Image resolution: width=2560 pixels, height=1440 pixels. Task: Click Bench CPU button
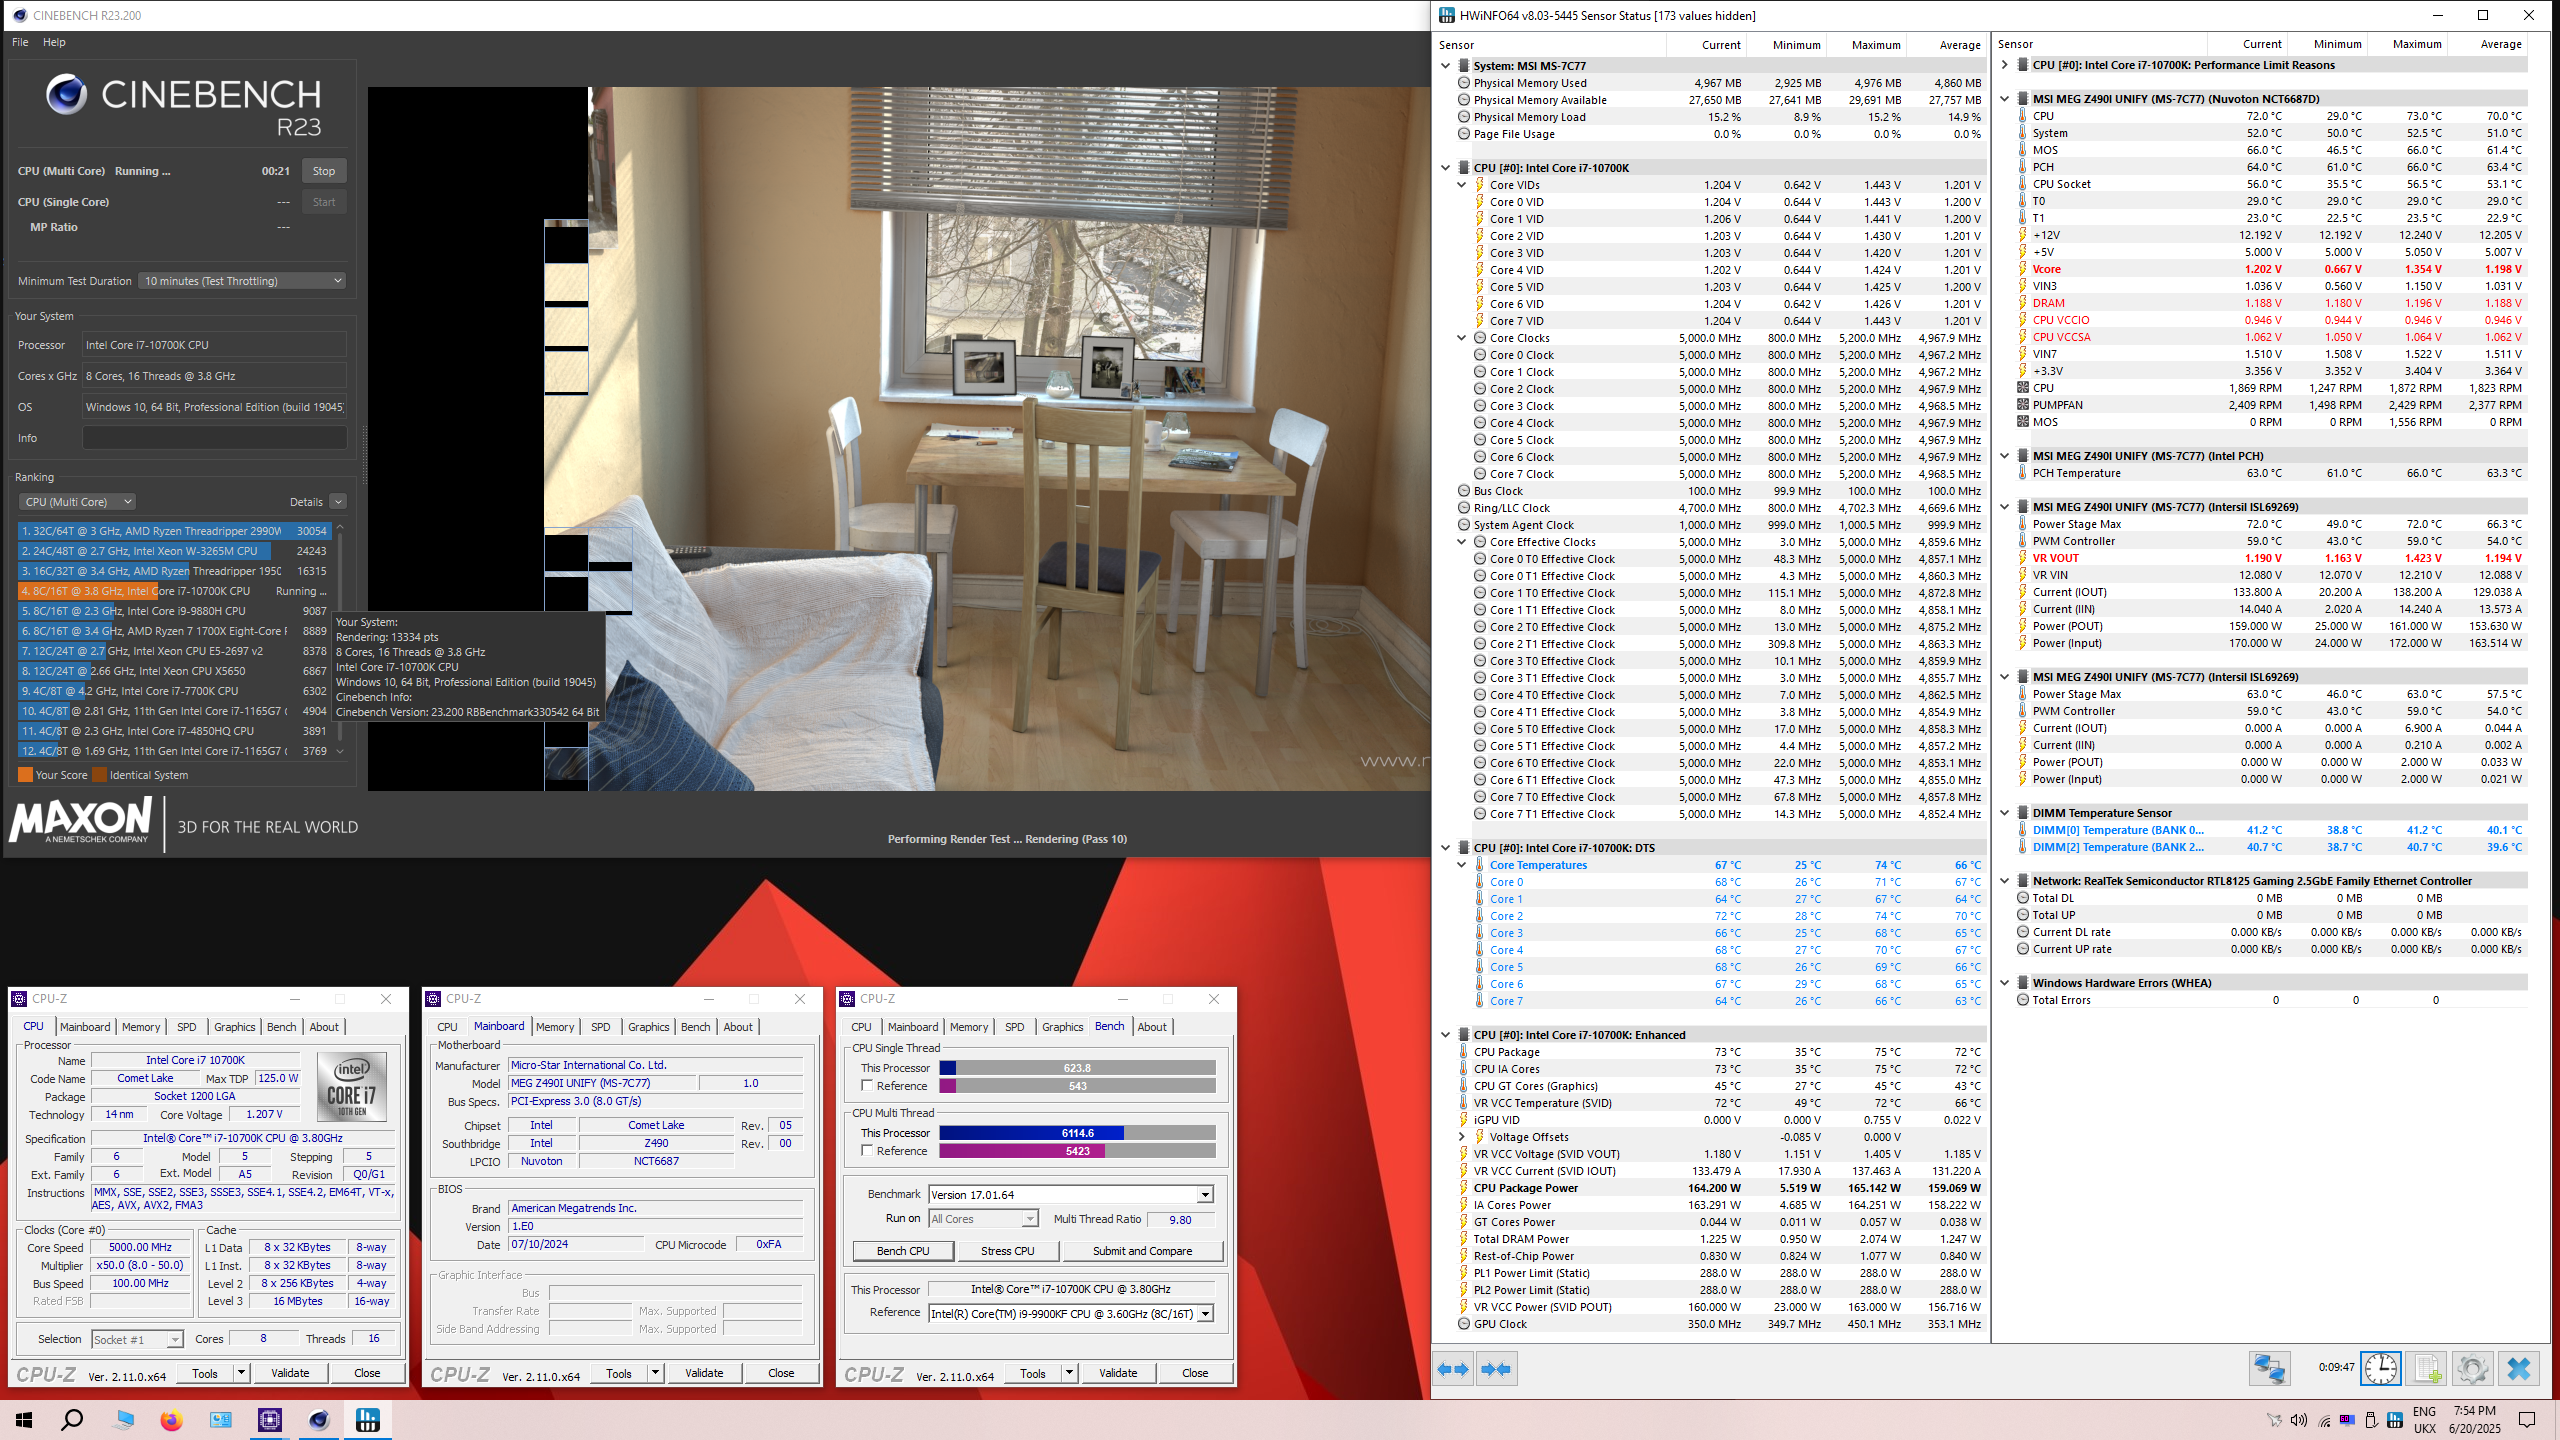[x=903, y=1251]
